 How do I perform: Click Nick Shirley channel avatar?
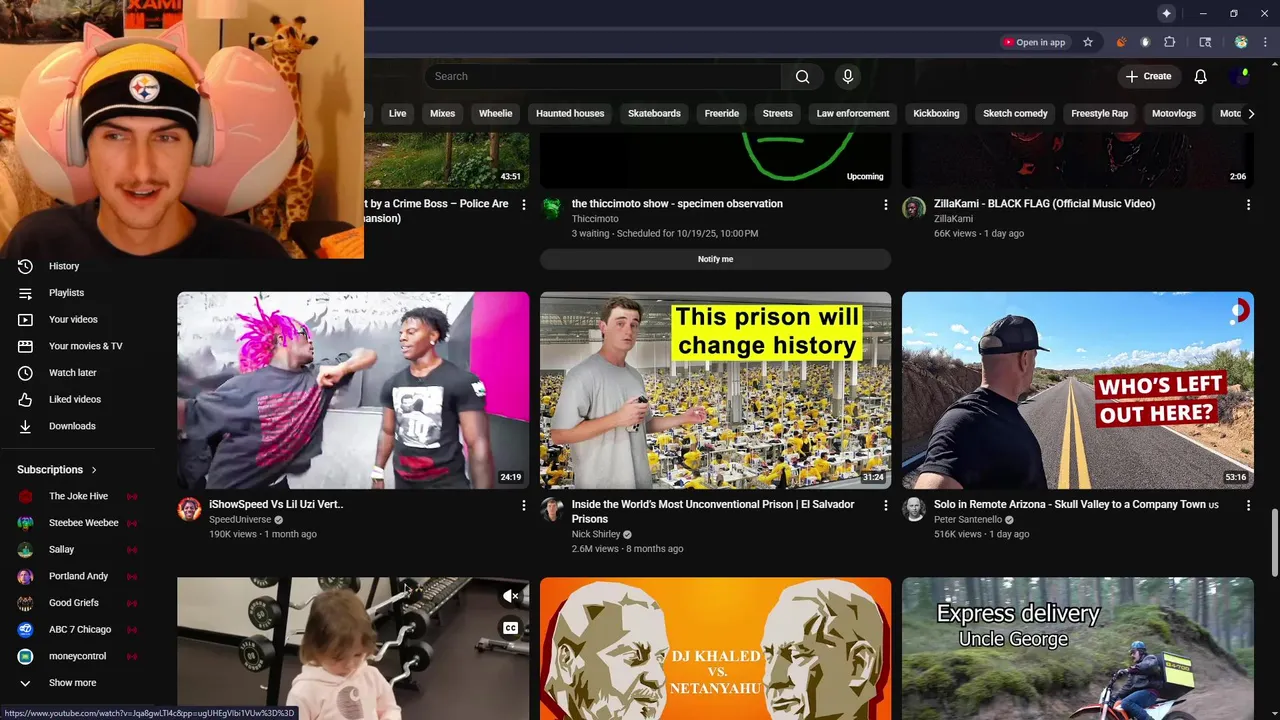pos(552,509)
